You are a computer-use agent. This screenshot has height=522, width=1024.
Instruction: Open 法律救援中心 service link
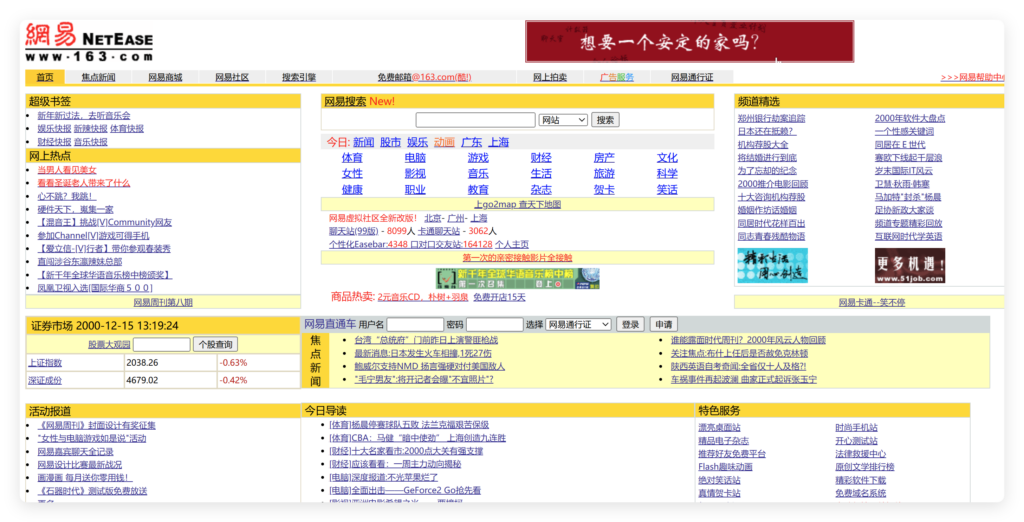coord(861,454)
